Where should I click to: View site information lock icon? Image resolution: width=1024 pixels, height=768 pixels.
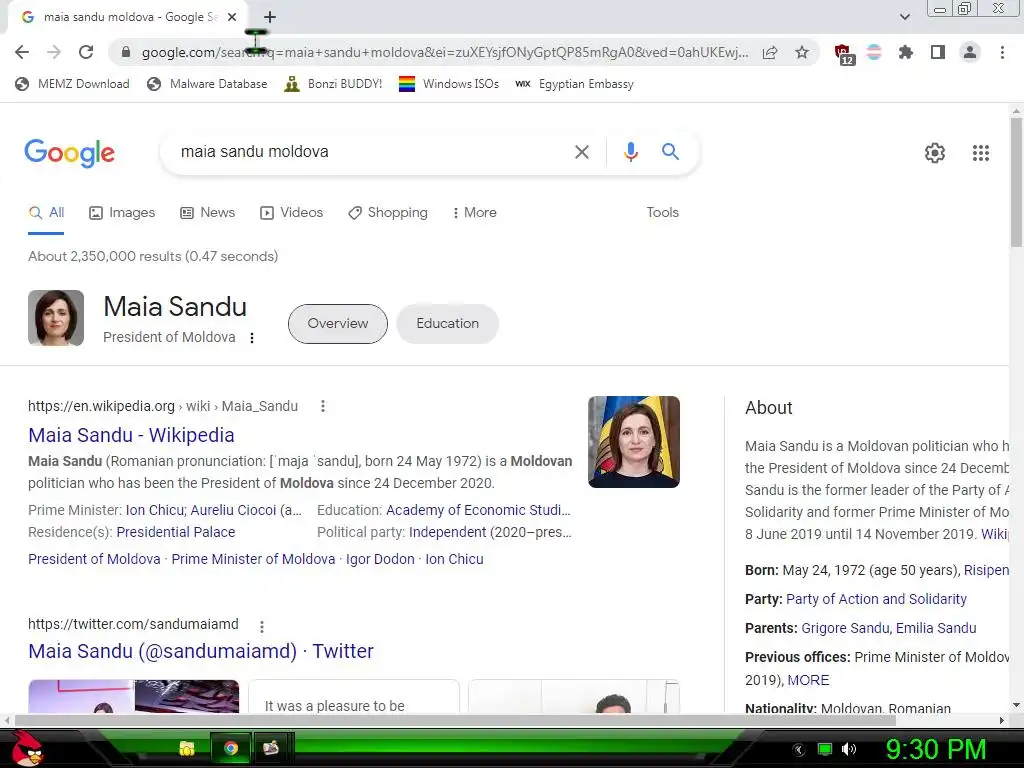[x=126, y=52]
